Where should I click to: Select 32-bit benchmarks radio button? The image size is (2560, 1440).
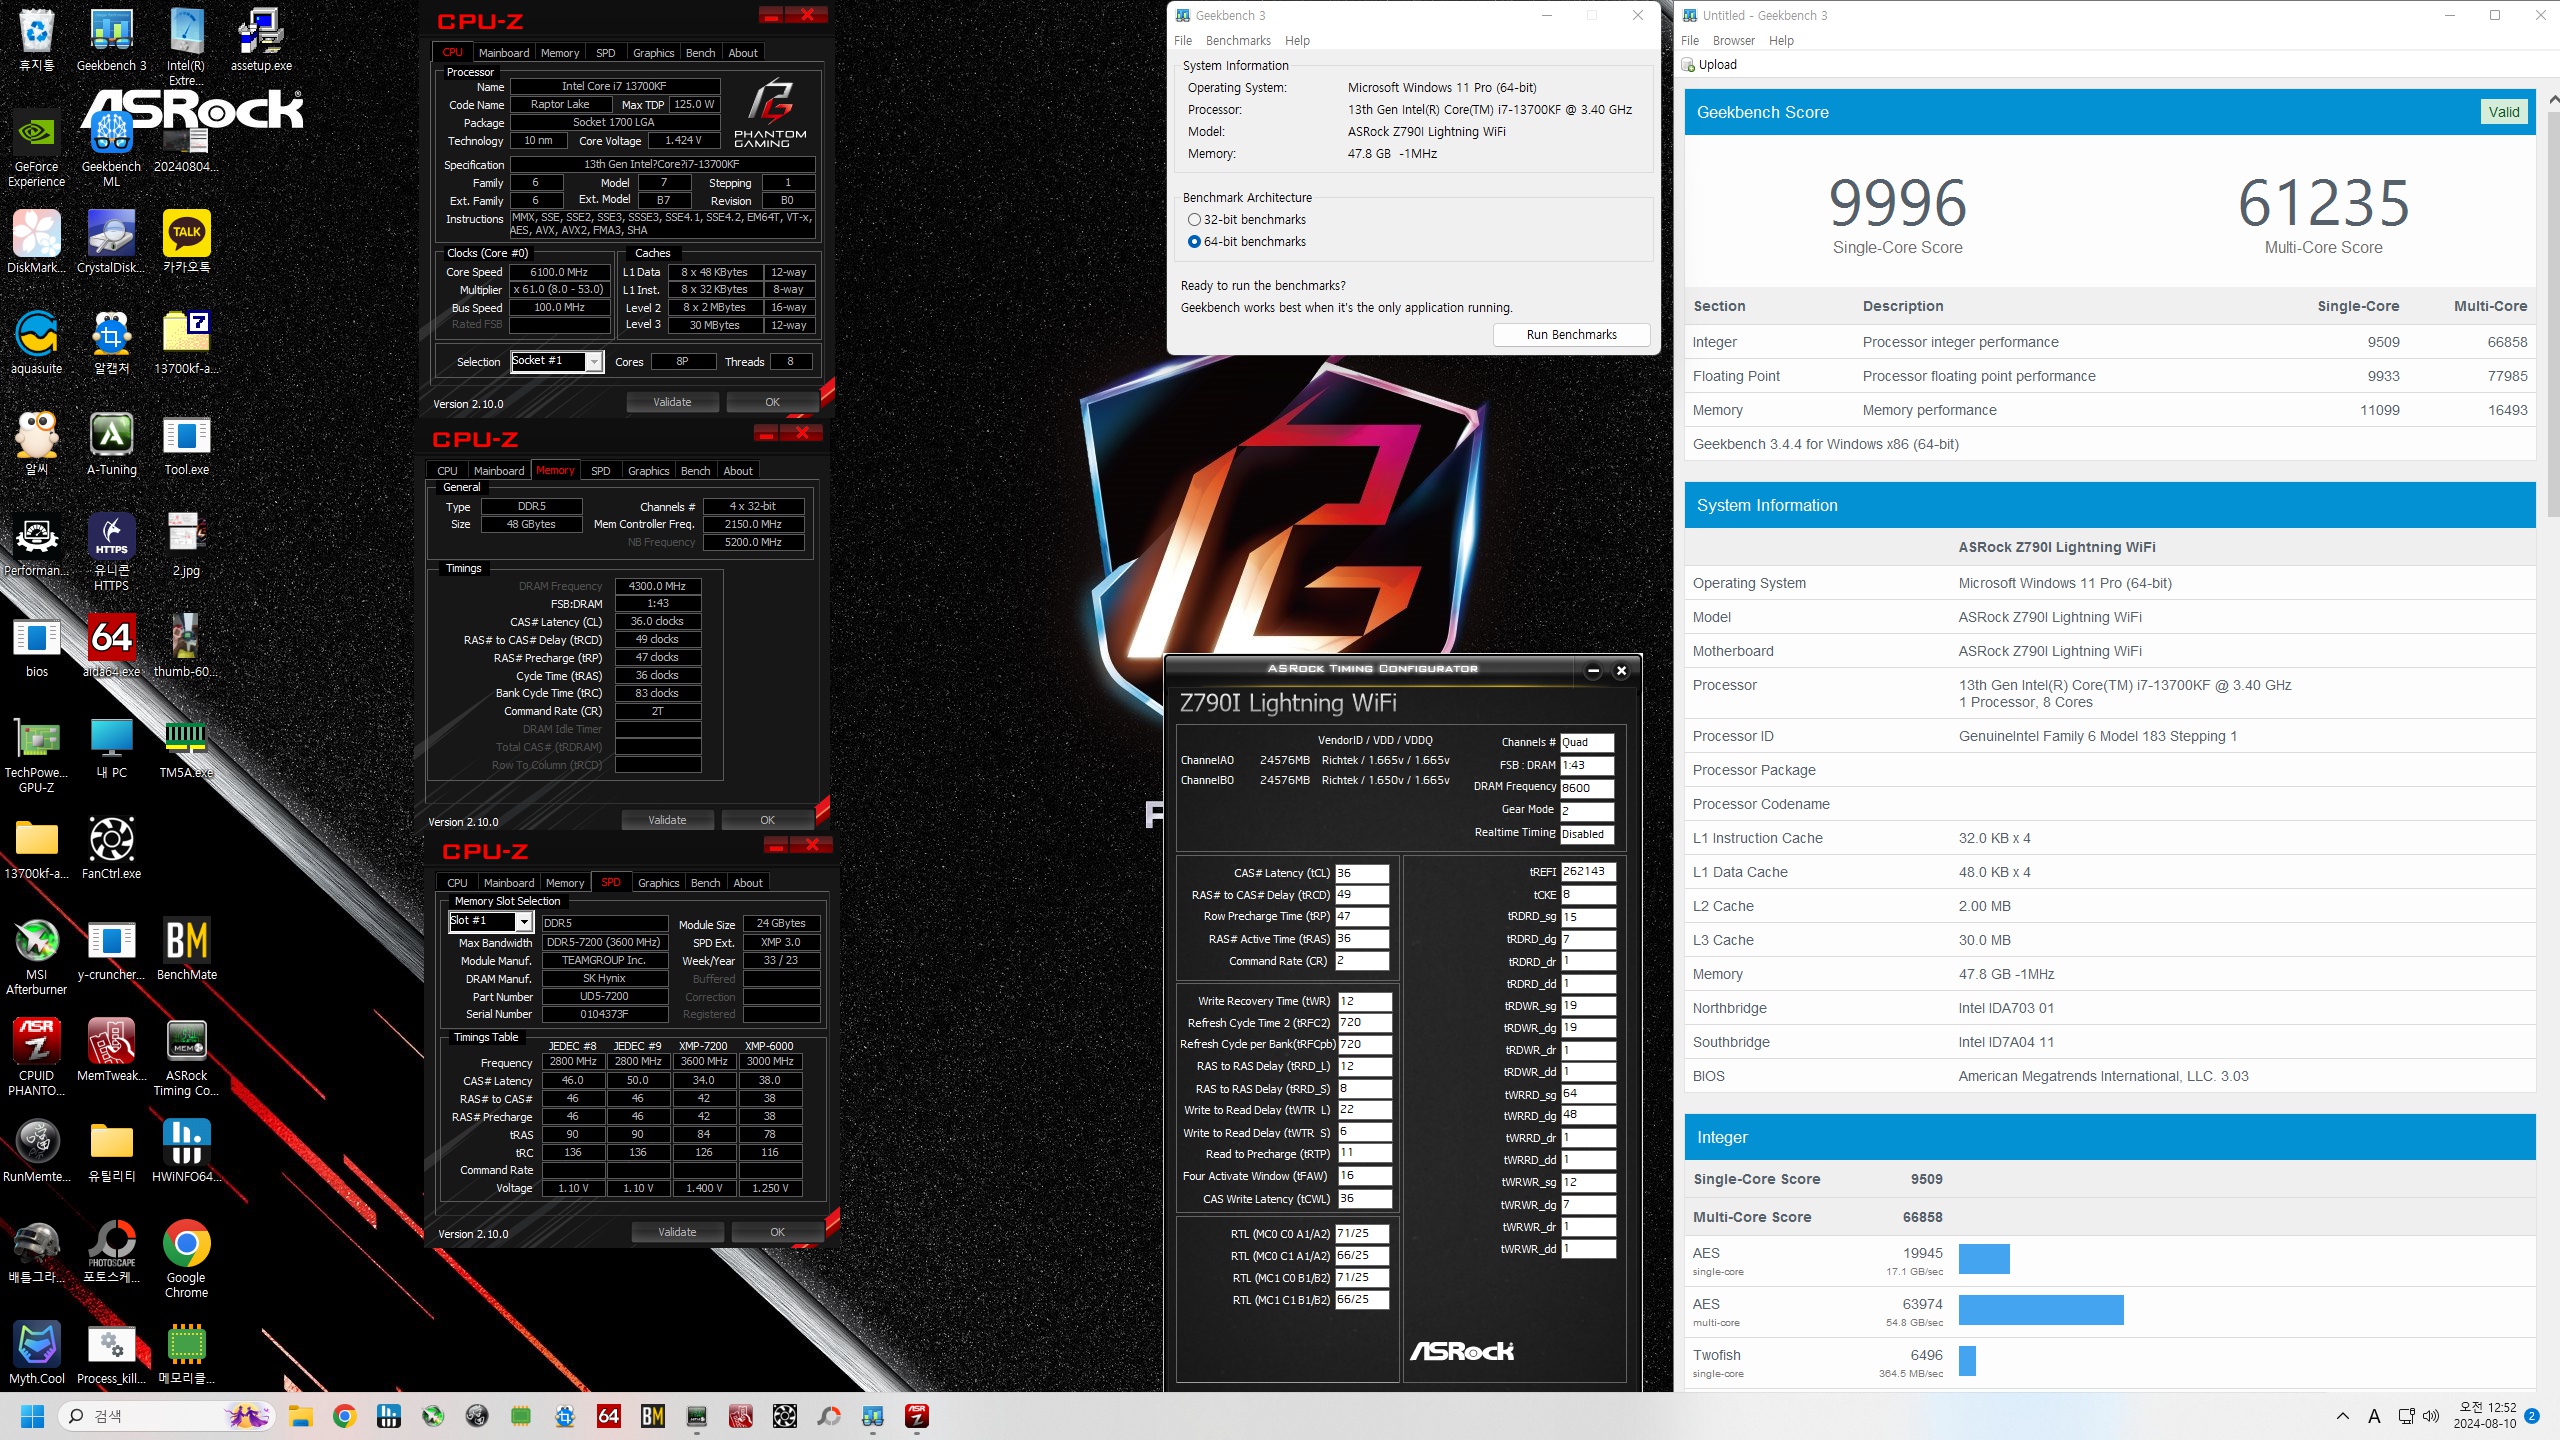1194,220
